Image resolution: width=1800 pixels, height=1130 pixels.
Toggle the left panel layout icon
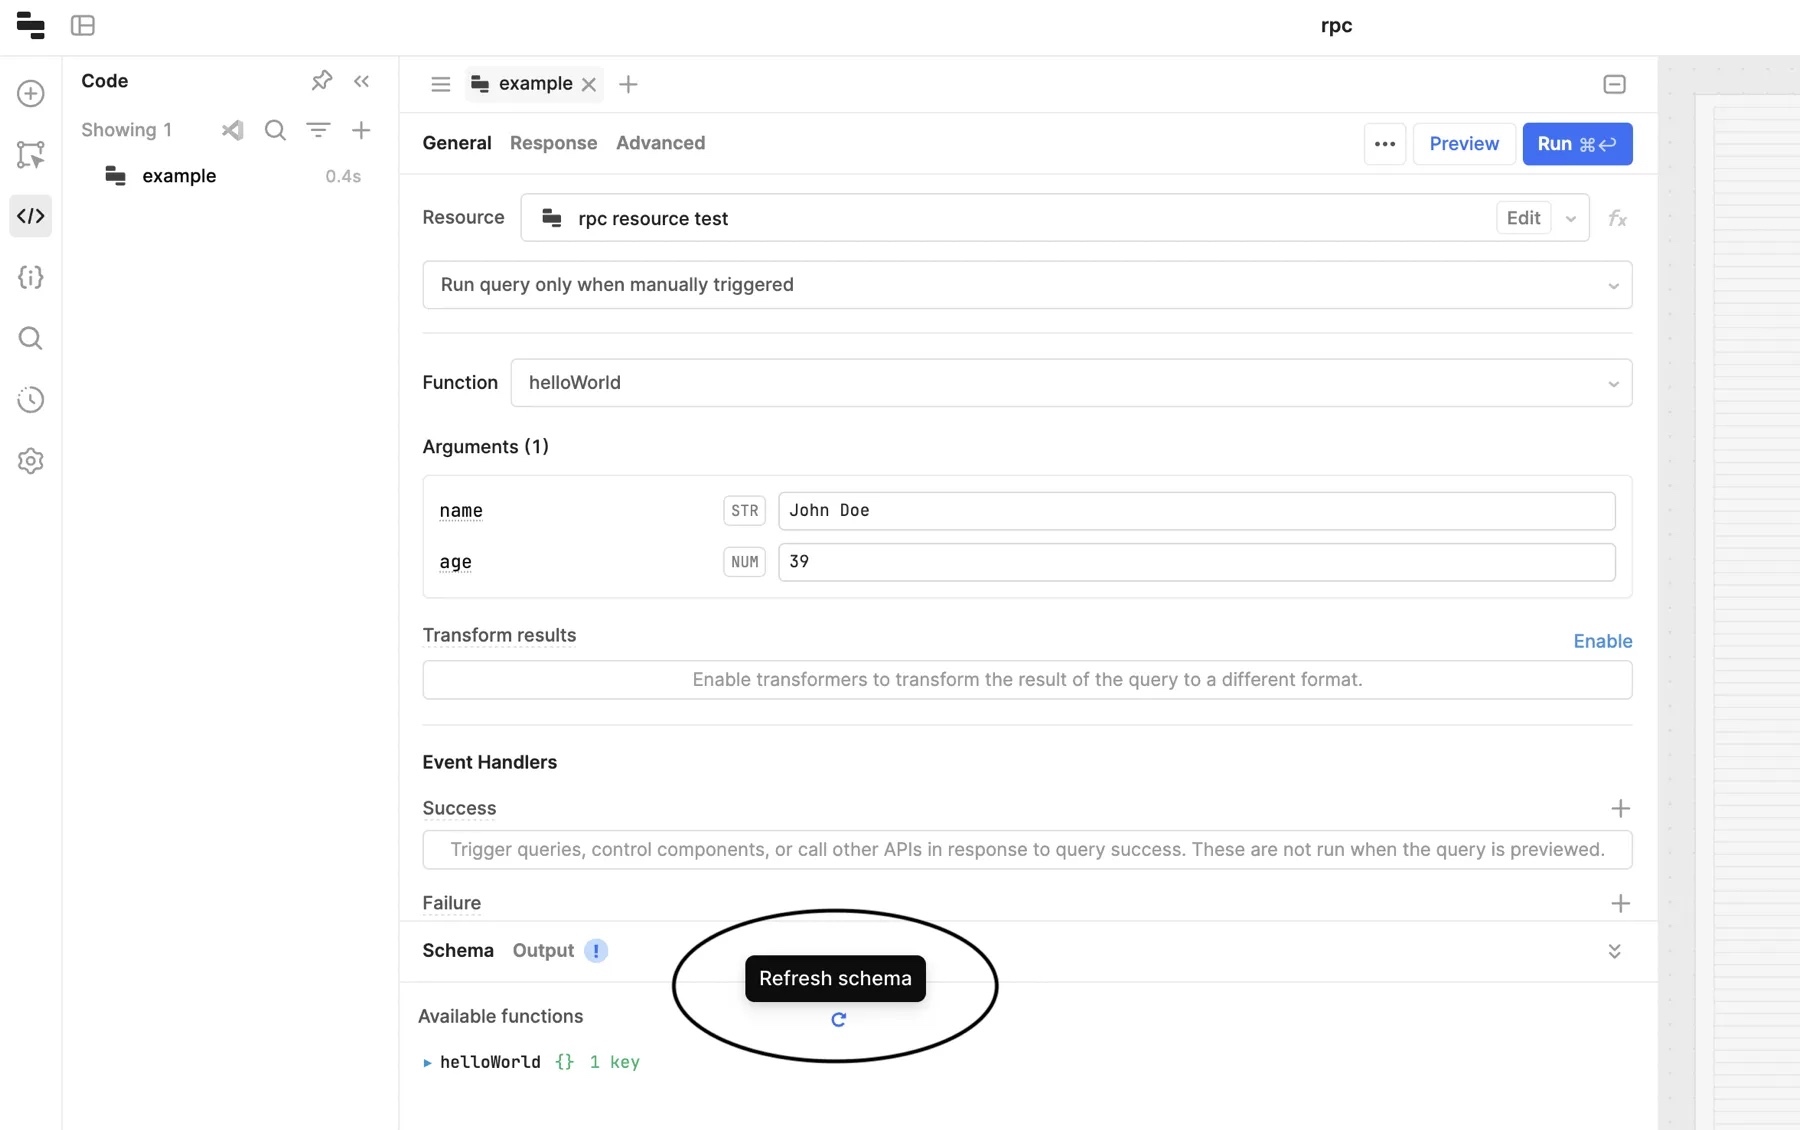click(x=83, y=26)
